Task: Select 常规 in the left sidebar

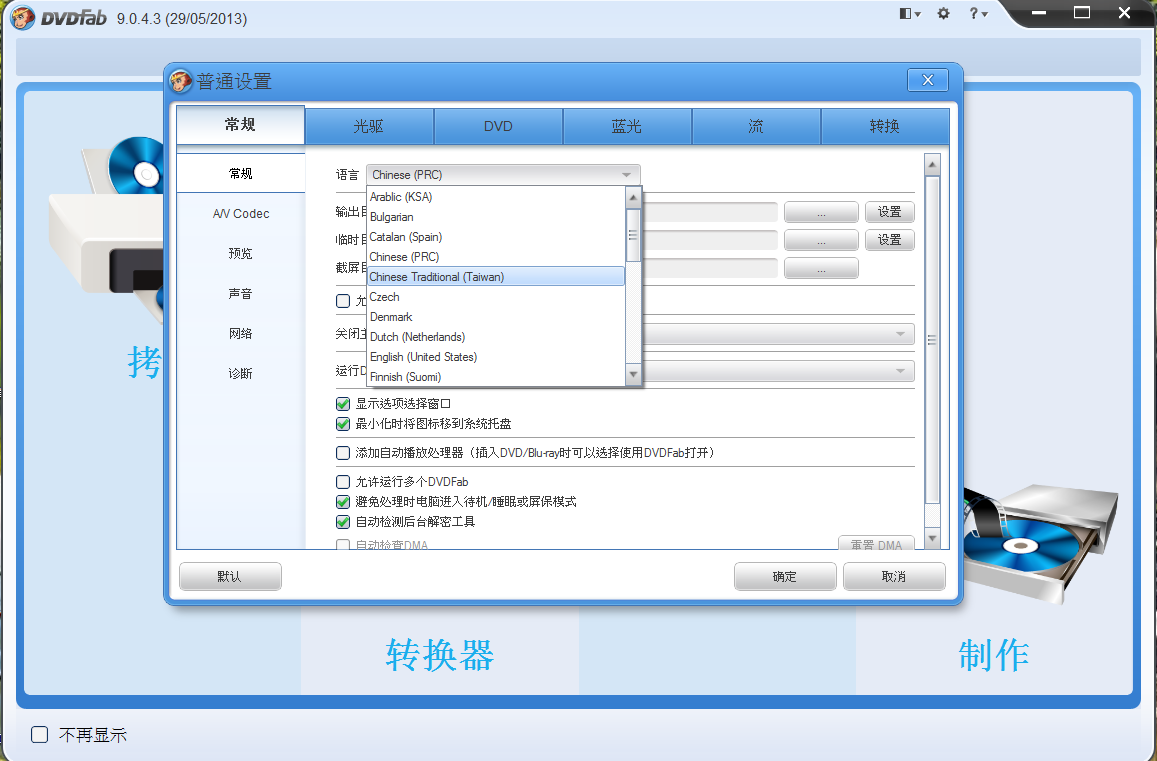Action: coord(241,173)
